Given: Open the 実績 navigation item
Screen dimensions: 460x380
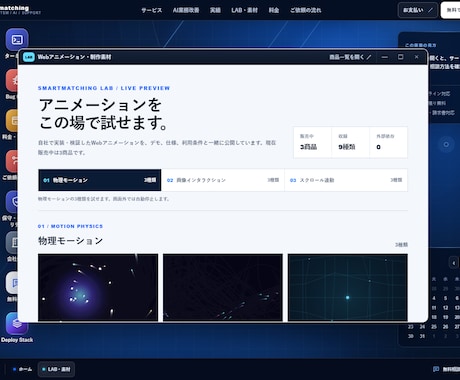Looking at the screenshot, I should coord(215,10).
